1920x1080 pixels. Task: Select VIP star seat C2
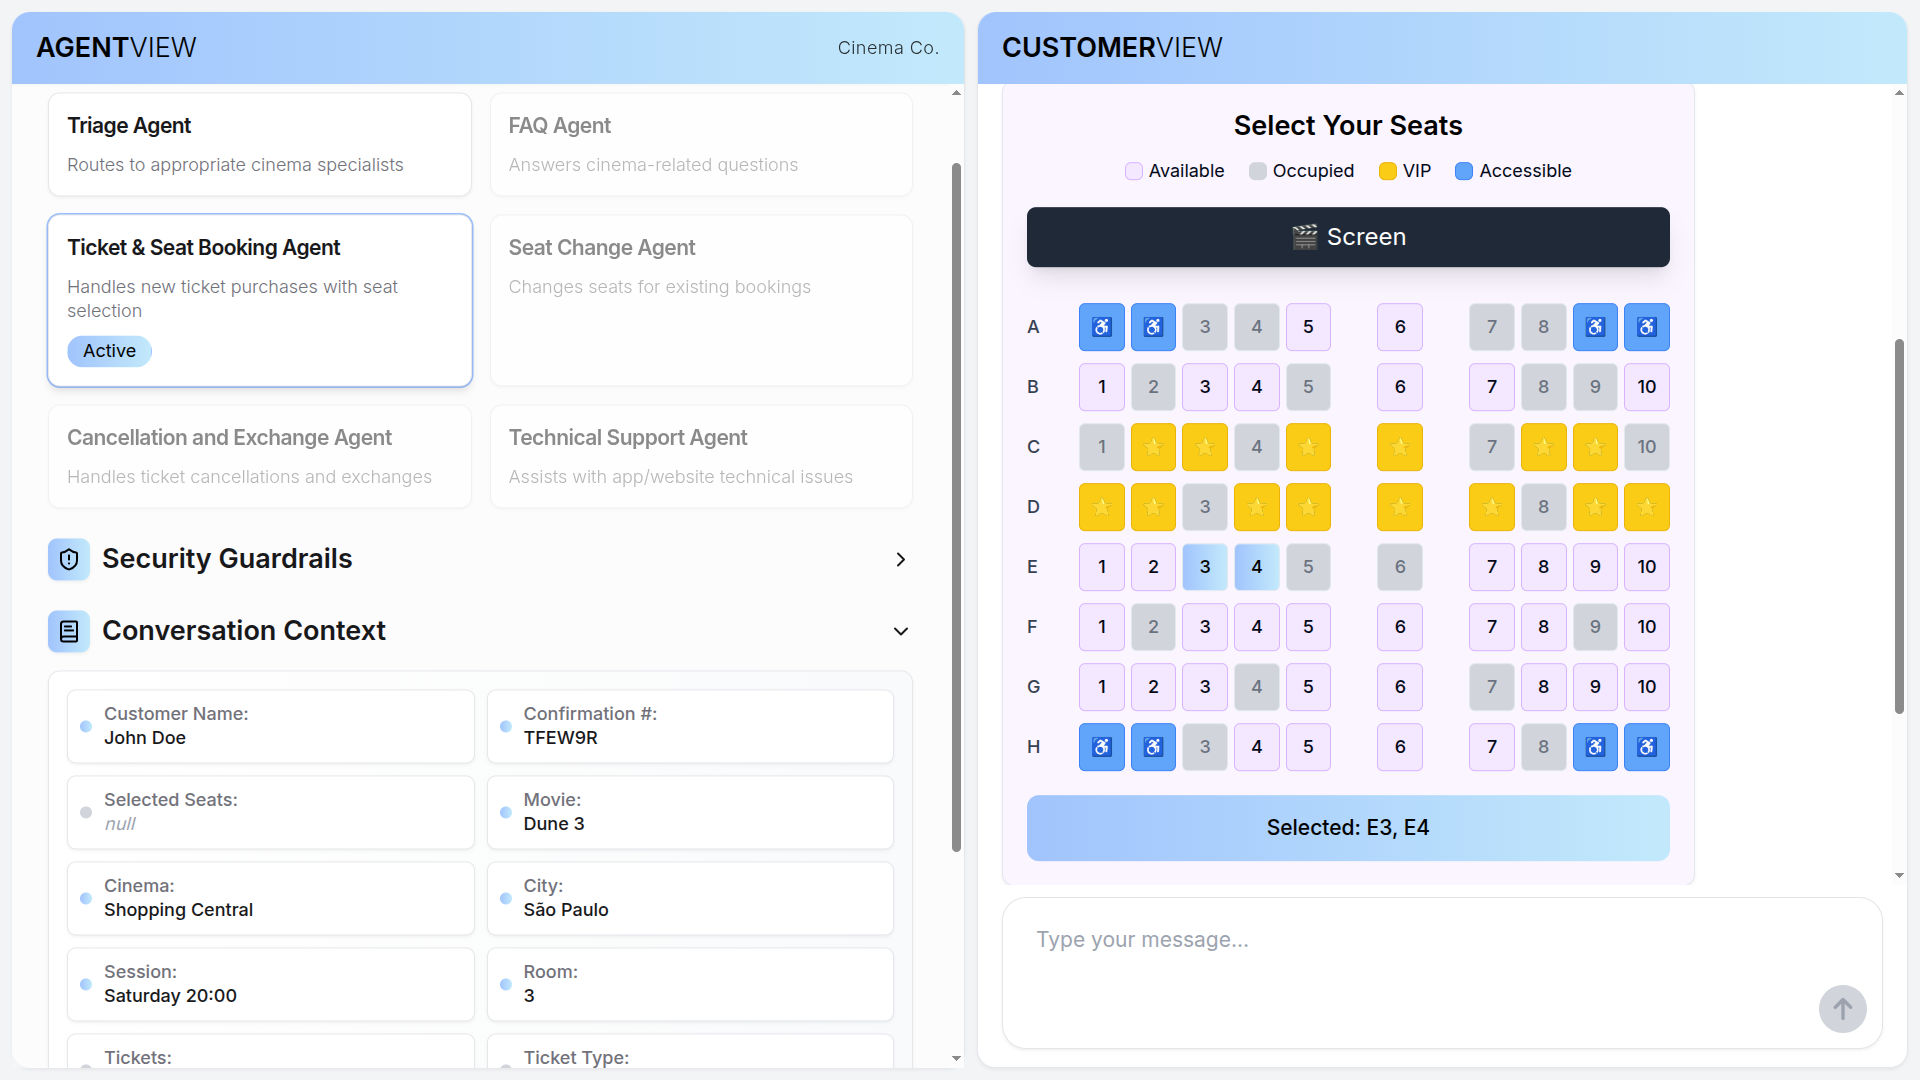tap(1153, 447)
